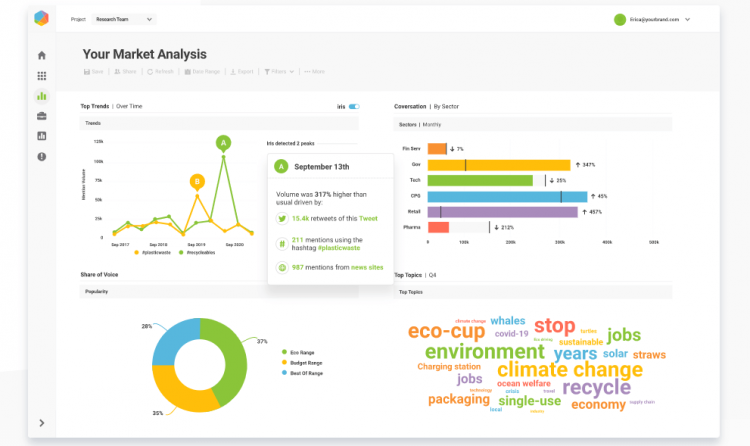Open the apps grid icon in sidebar
The width and height of the screenshot is (750, 446).
coord(41,76)
